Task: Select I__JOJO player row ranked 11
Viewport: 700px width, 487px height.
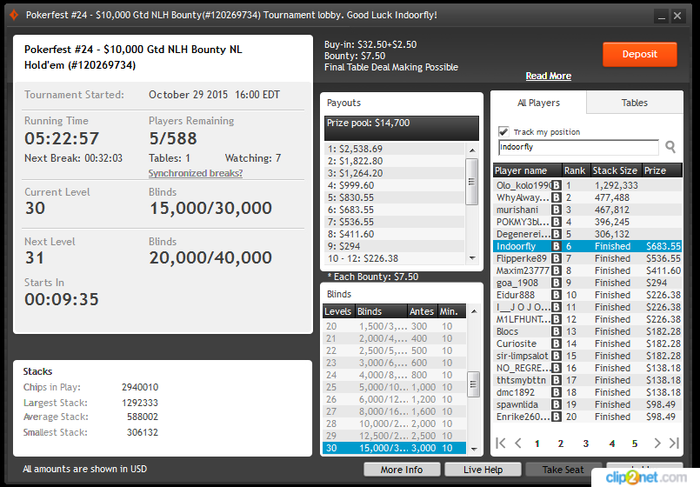Action: pyautogui.click(x=588, y=307)
